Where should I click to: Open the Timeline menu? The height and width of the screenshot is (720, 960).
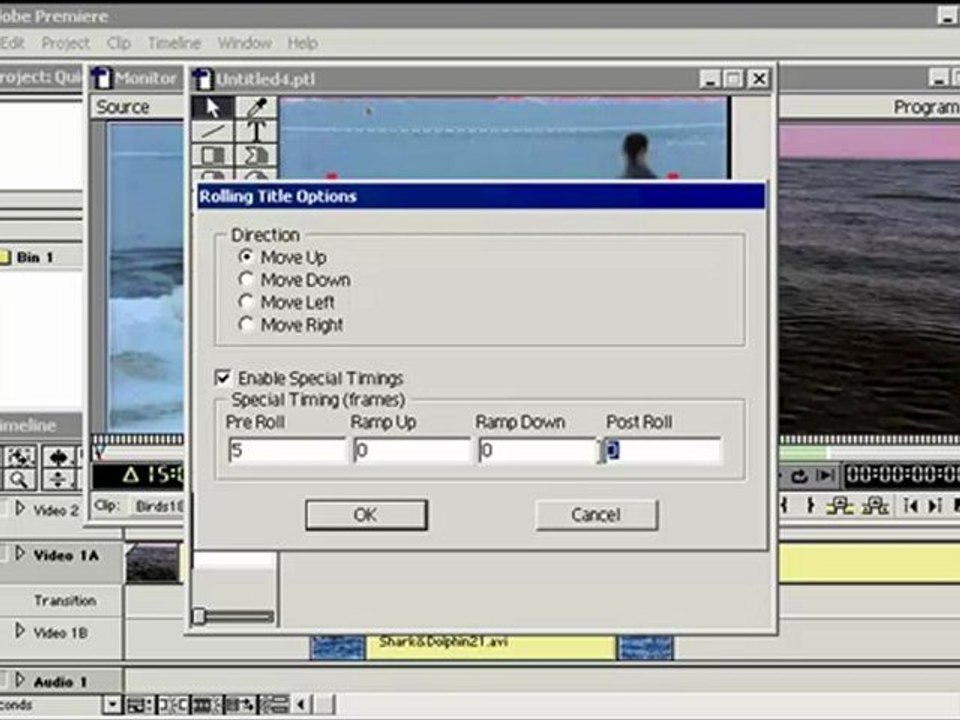click(x=174, y=43)
